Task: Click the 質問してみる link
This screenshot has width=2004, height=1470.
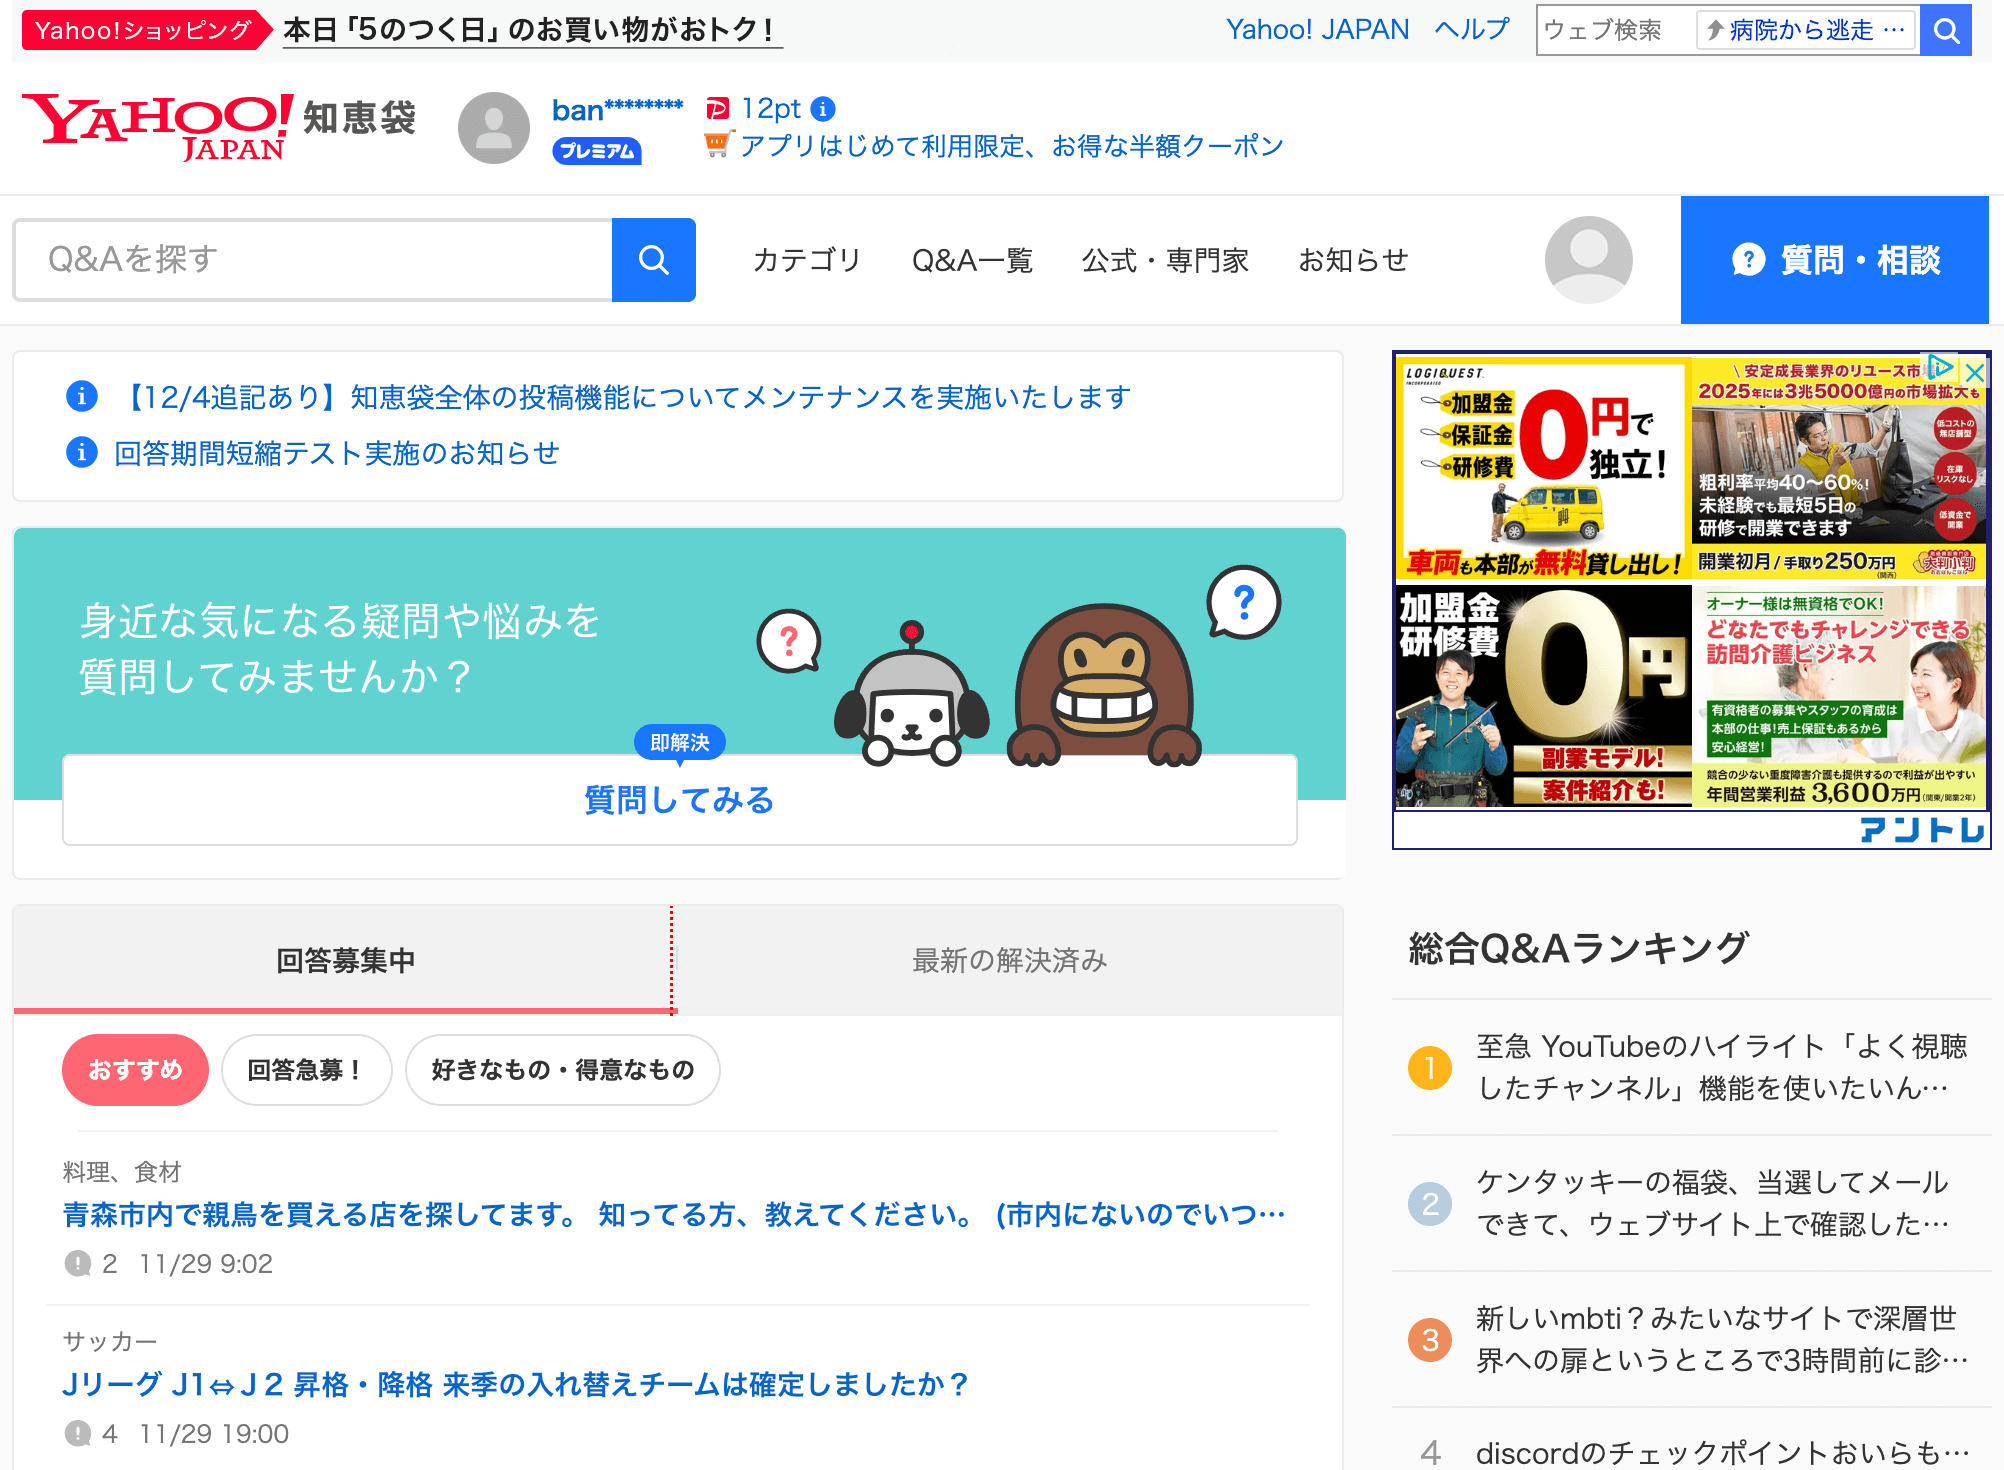Action: tap(679, 800)
